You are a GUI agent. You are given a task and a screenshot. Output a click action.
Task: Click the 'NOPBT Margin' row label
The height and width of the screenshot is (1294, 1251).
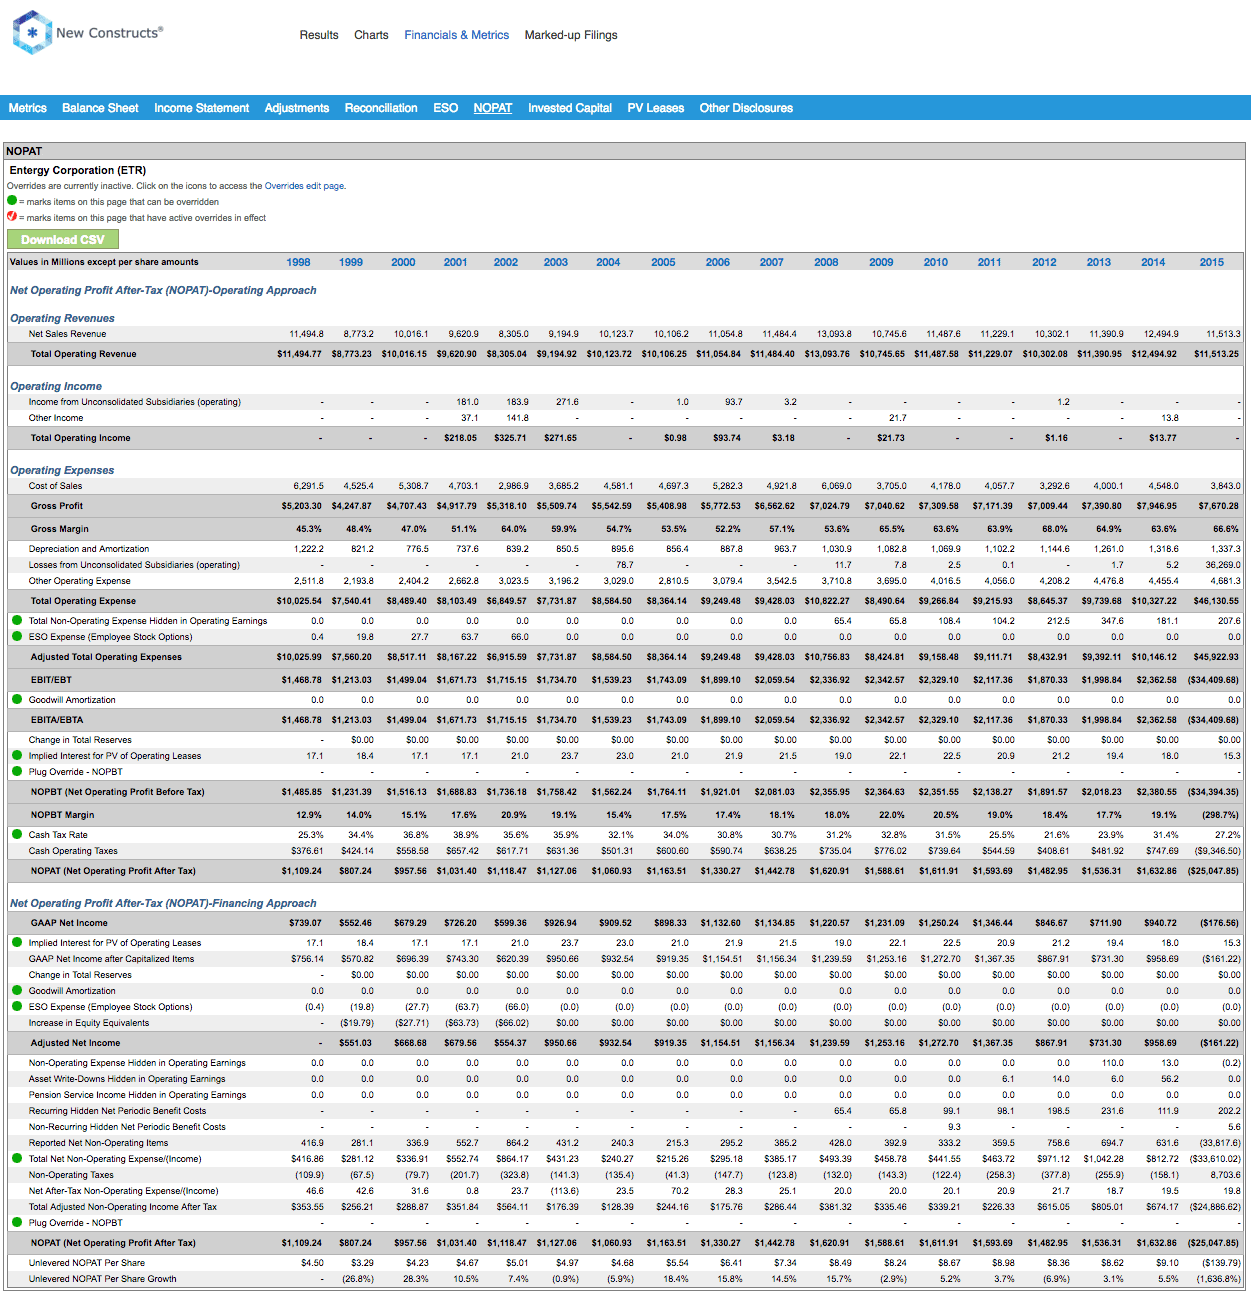[x=63, y=815]
